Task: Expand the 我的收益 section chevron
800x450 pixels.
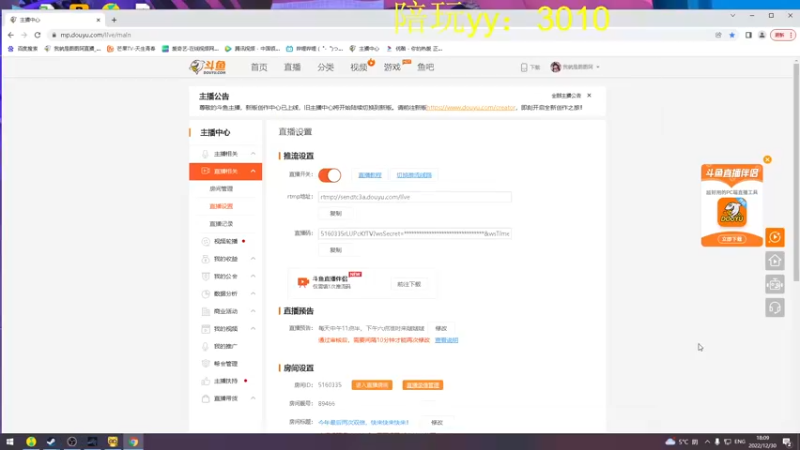Action: point(253,259)
